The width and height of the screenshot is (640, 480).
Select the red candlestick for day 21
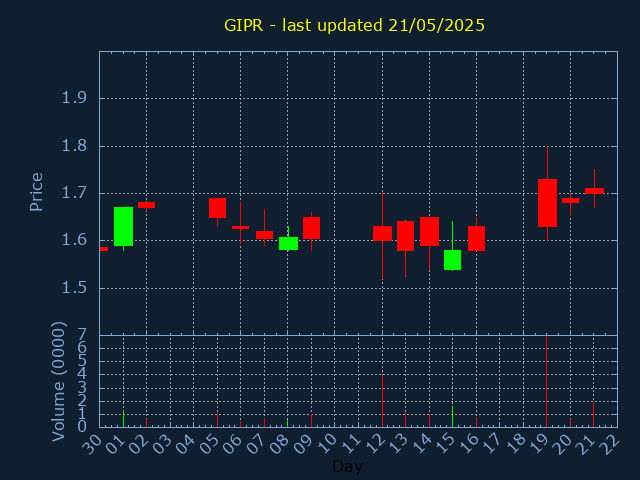(x=594, y=191)
